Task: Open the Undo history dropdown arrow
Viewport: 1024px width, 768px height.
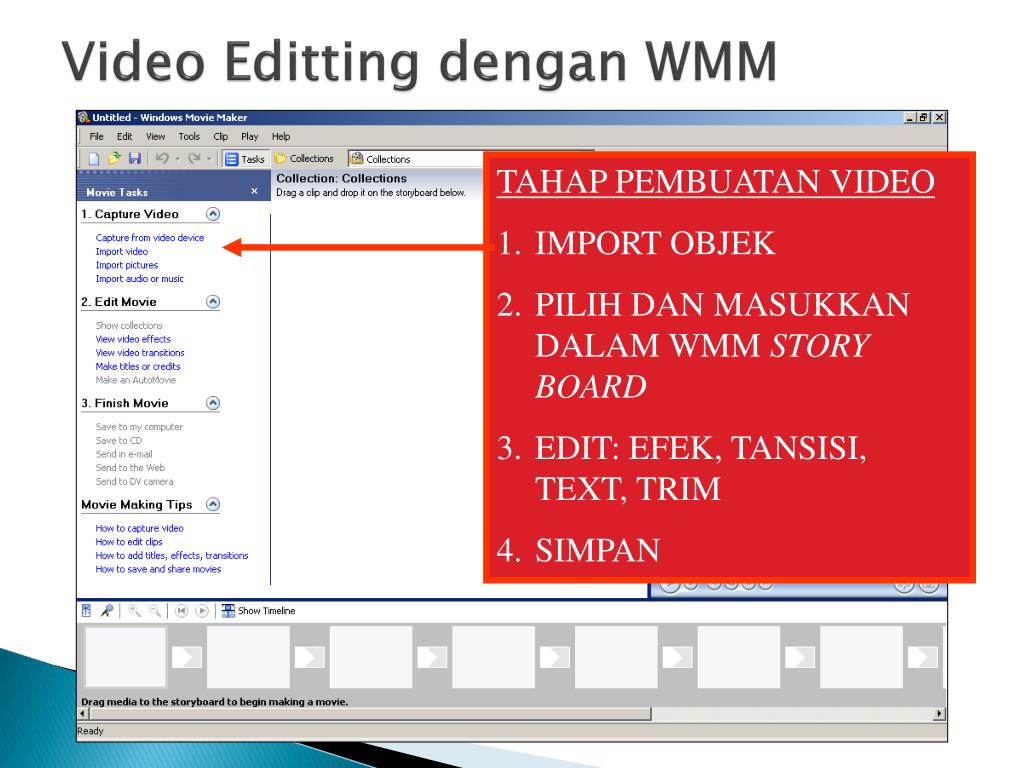Action: (x=177, y=159)
